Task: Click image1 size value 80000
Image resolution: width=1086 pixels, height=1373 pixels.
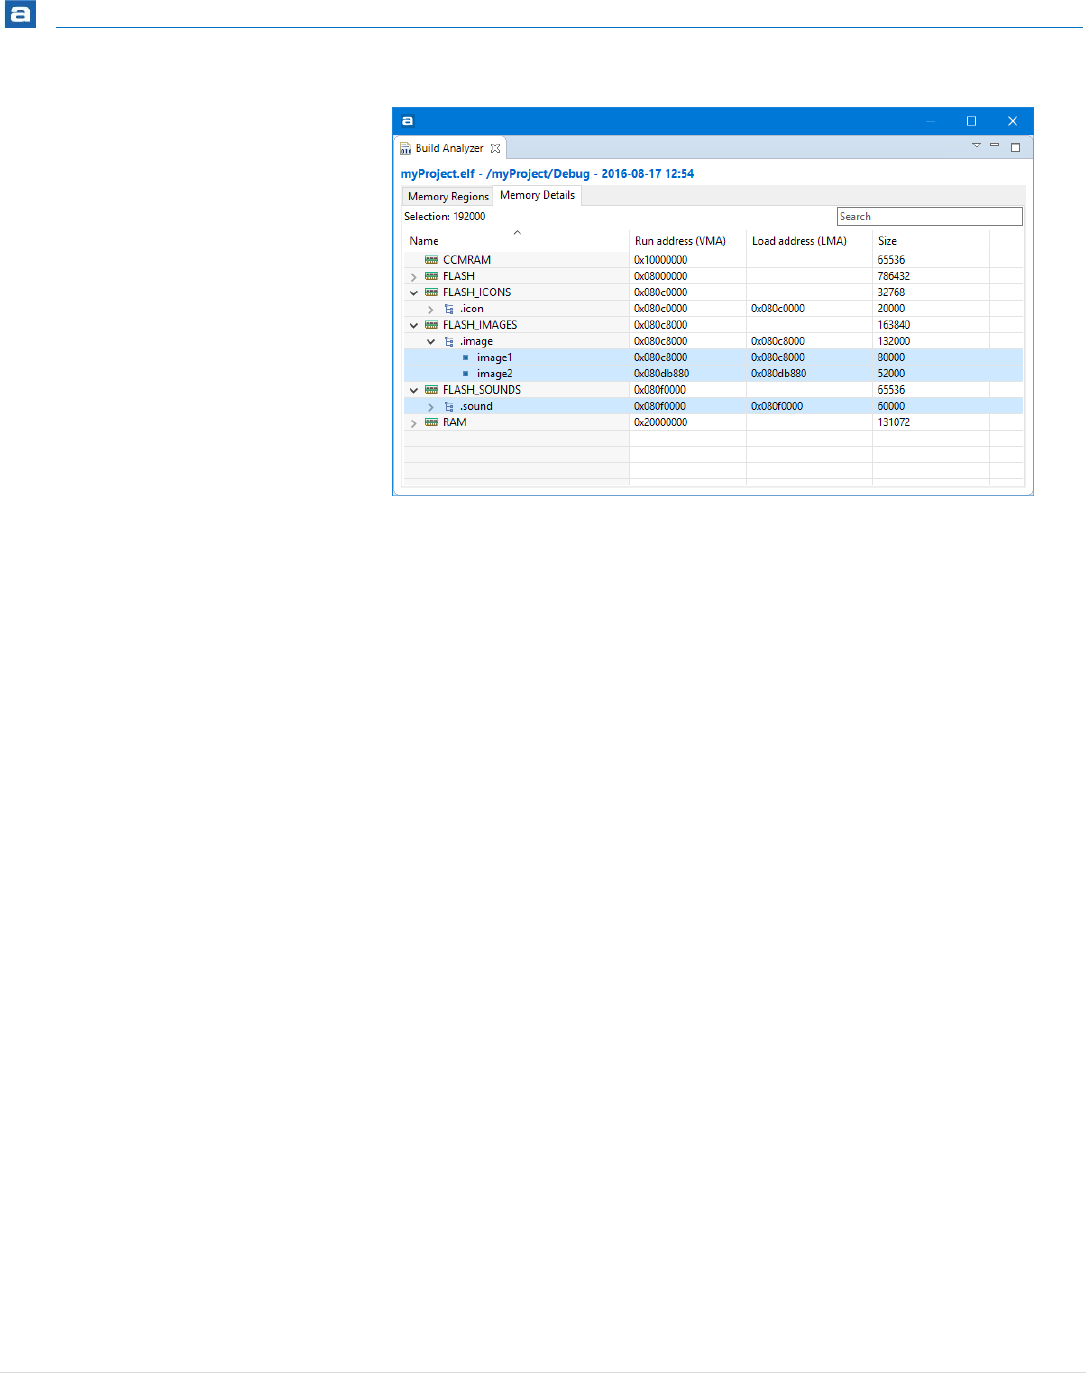Action: pos(891,357)
